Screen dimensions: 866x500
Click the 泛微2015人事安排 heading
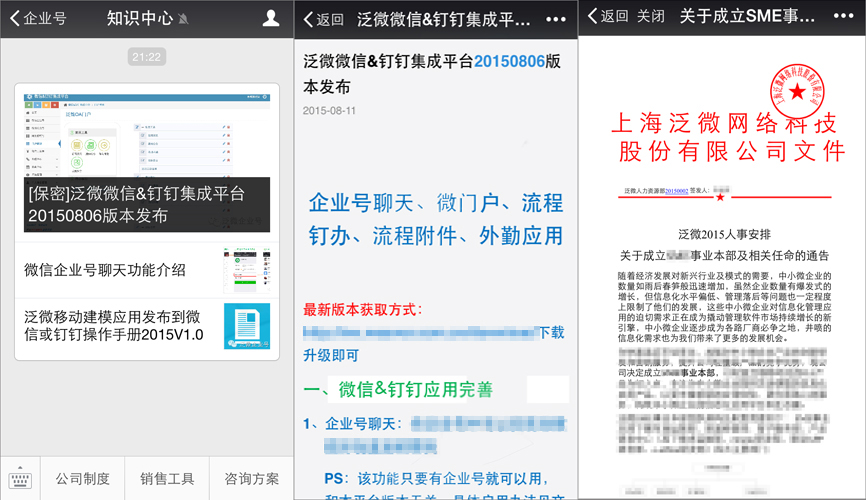[724, 234]
